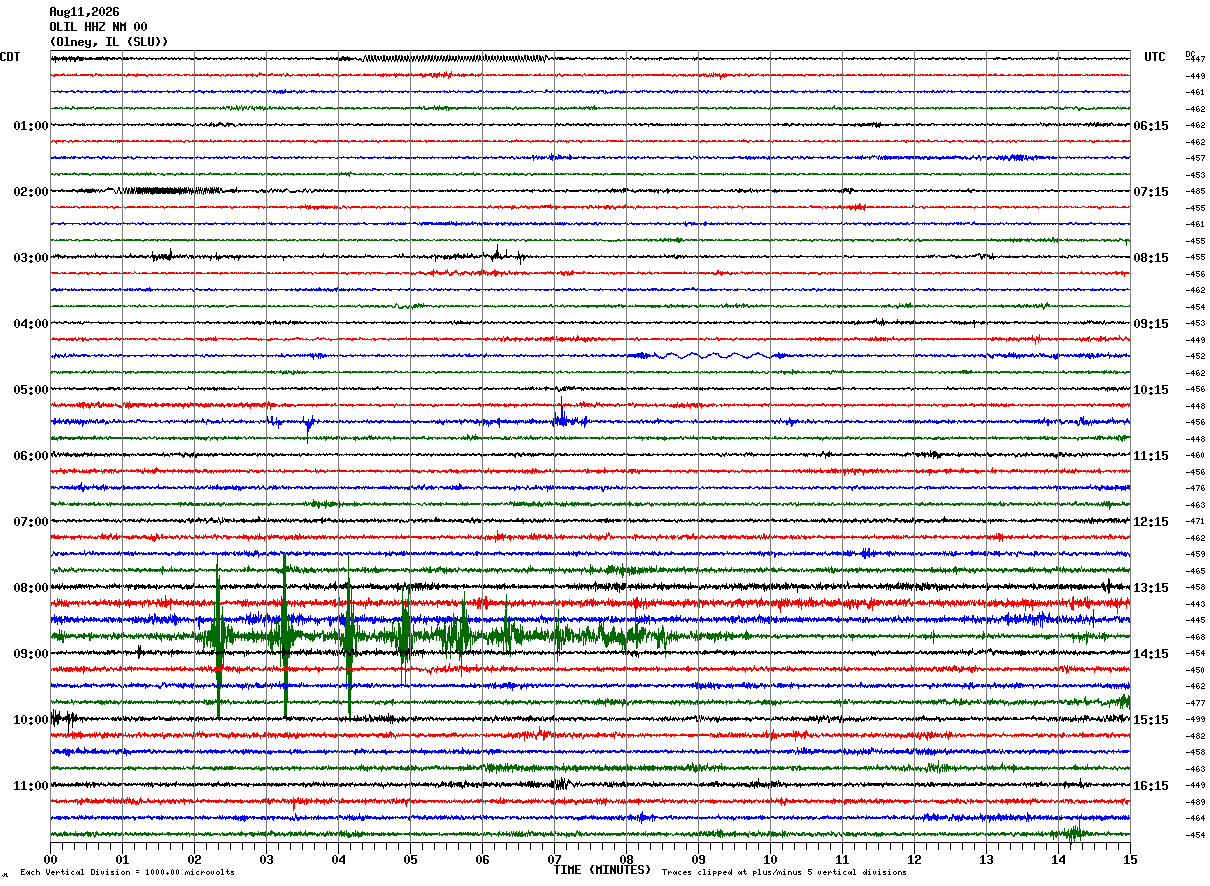Click the -485 DC offset value
The image size is (1210, 886).
pyautogui.click(x=1195, y=191)
